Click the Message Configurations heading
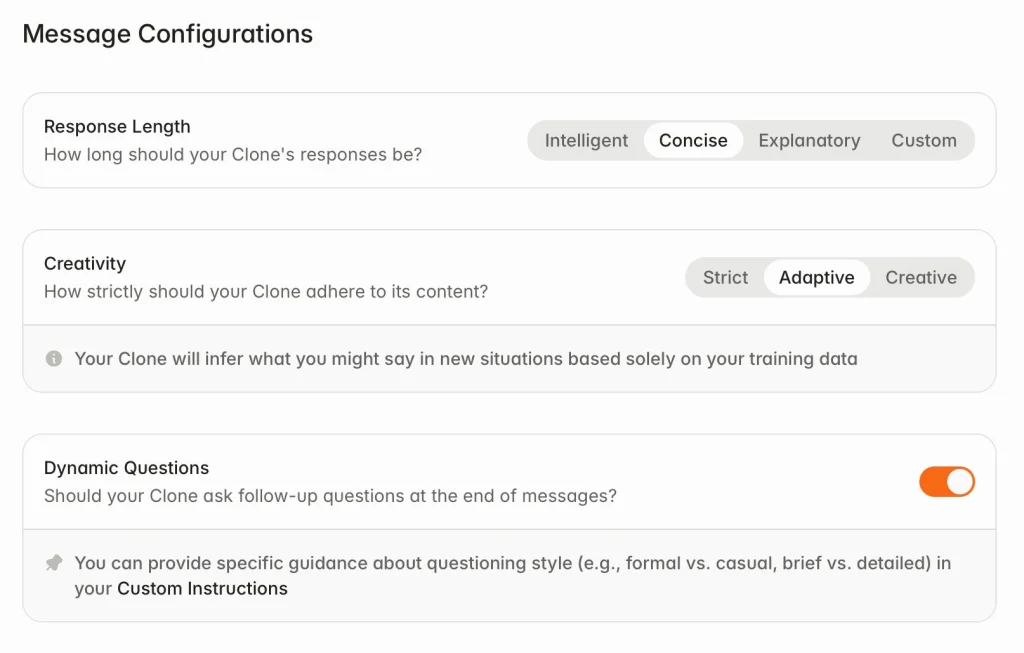This screenshot has width=1024, height=653. (x=168, y=34)
